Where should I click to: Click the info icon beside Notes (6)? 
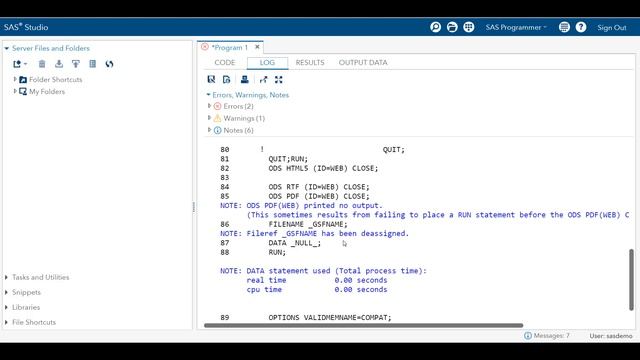[x=218, y=130]
